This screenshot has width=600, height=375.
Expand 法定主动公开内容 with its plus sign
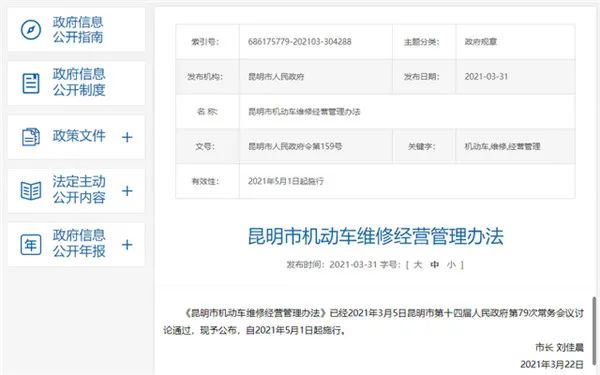[x=127, y=191]
